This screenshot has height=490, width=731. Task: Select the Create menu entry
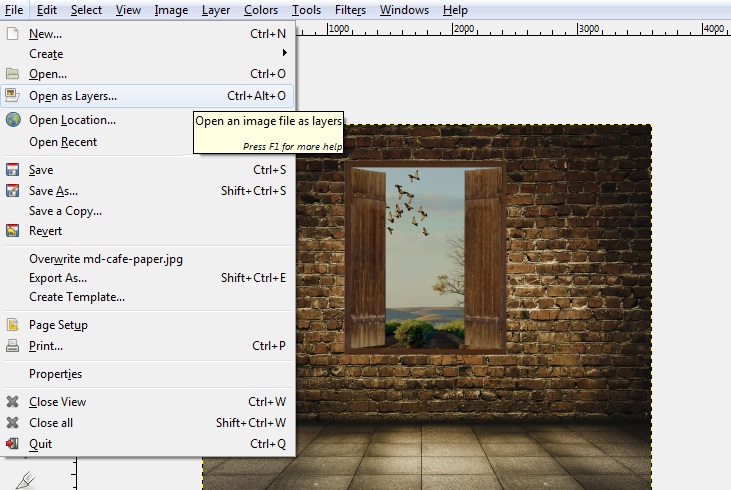click(147, 54)
